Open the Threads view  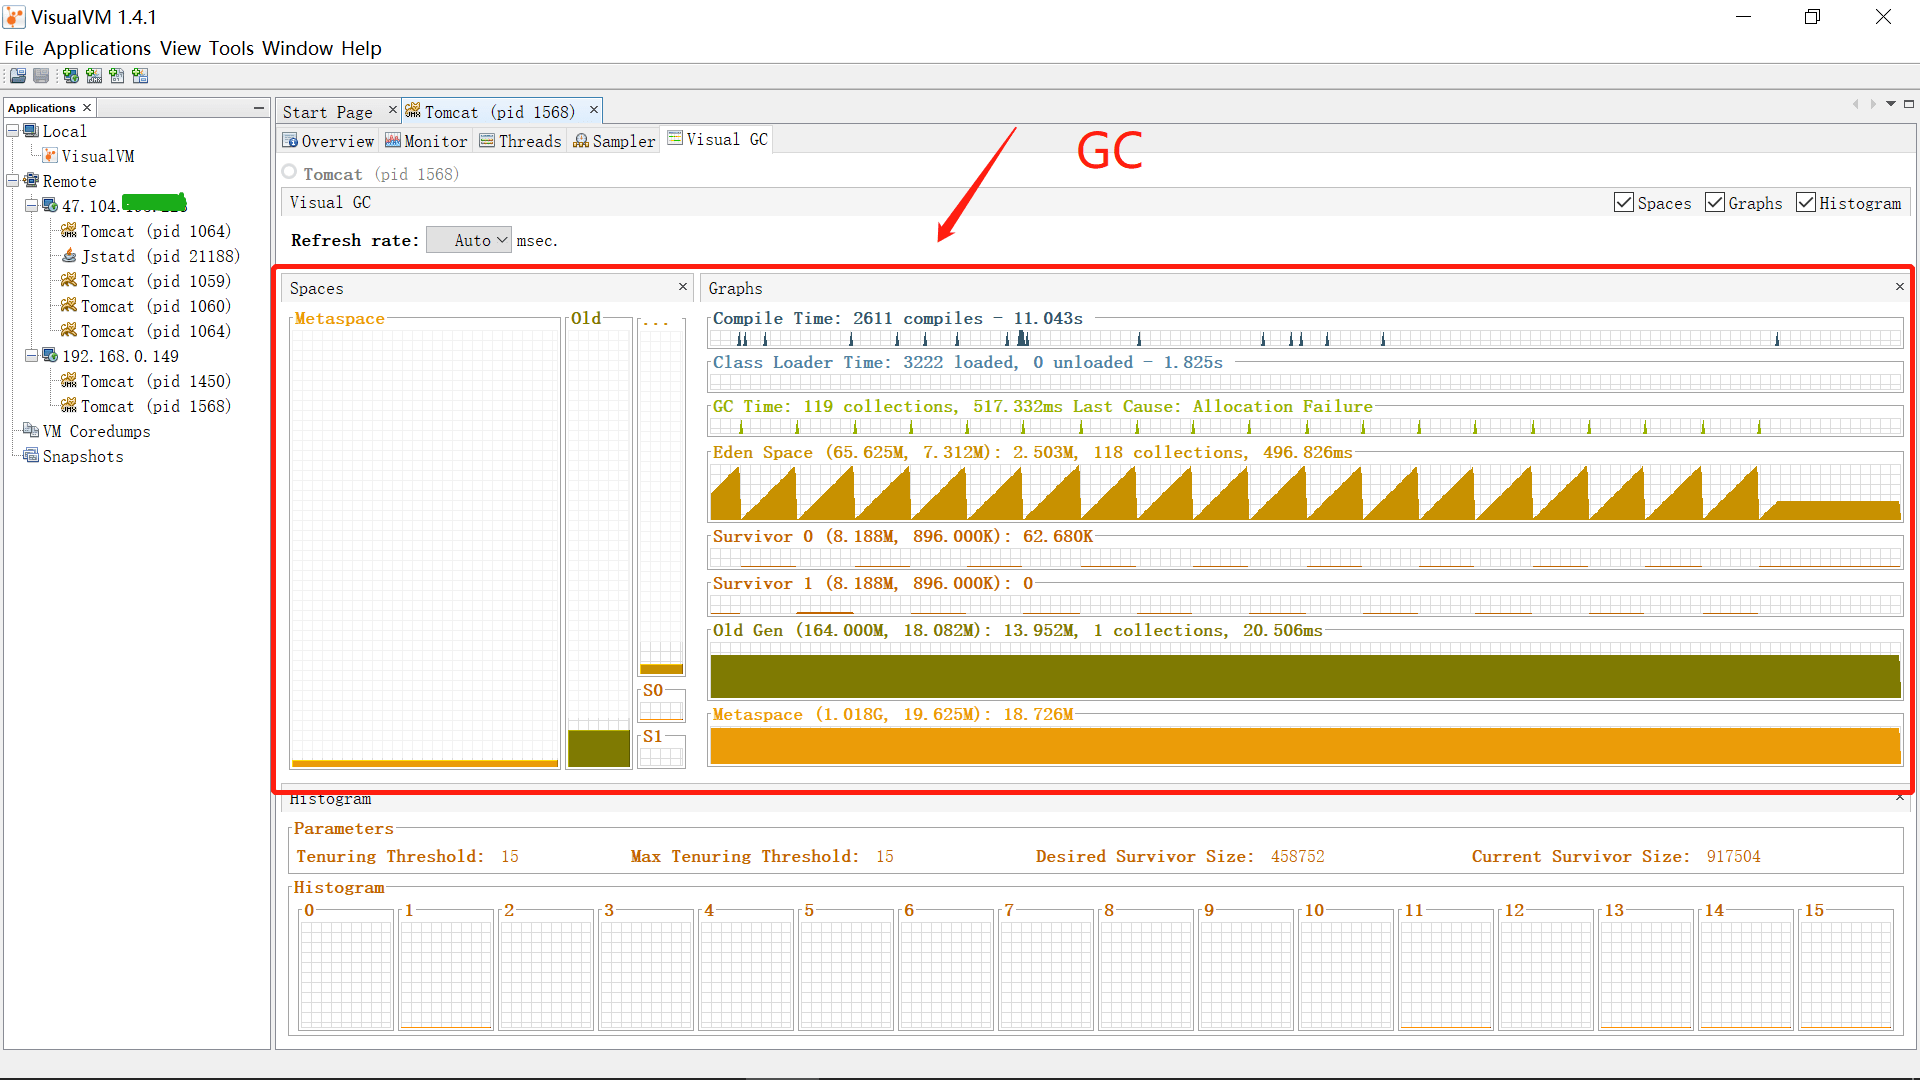pos(521,140)
